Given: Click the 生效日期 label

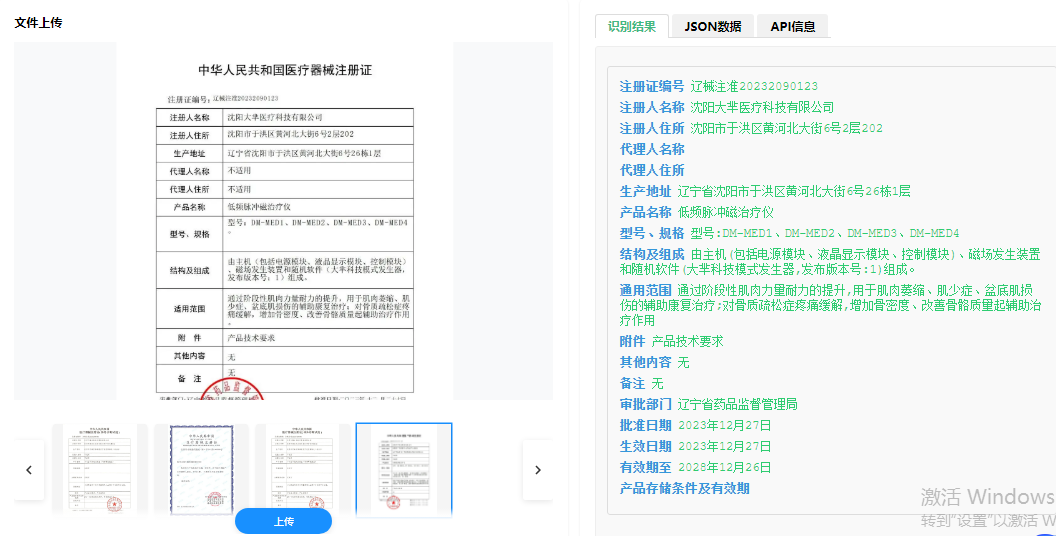Looking at the screenshot, I should (645, 446).
